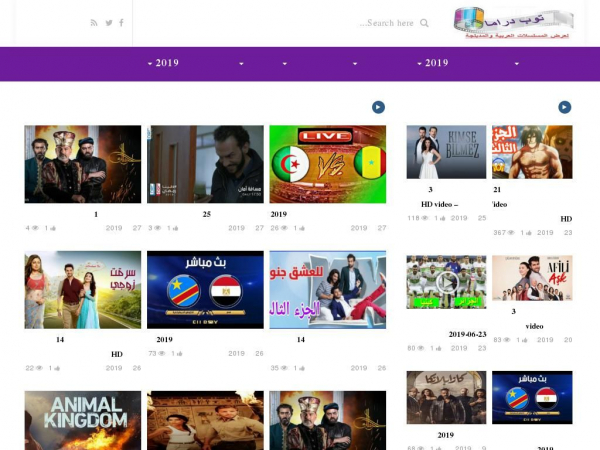Open the group on white sofa series thumbnail

click(x=328, y=290)
